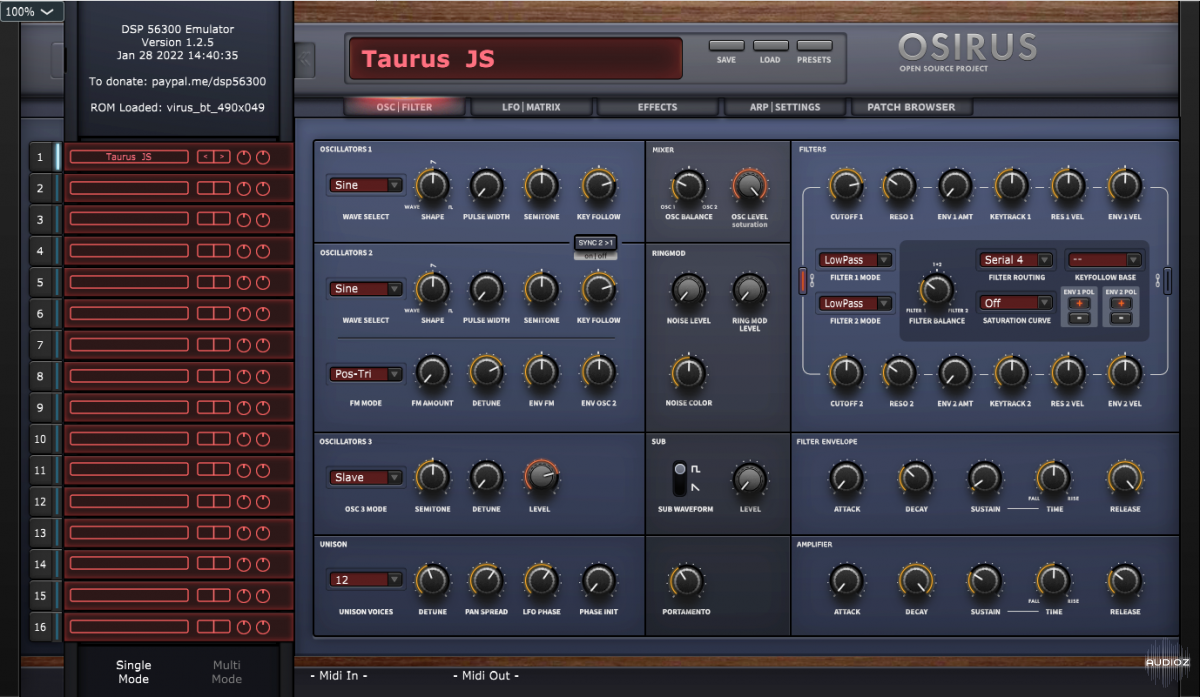
Task: Open the Keyfollow Base dropdown
Action: pos(1105,260)
